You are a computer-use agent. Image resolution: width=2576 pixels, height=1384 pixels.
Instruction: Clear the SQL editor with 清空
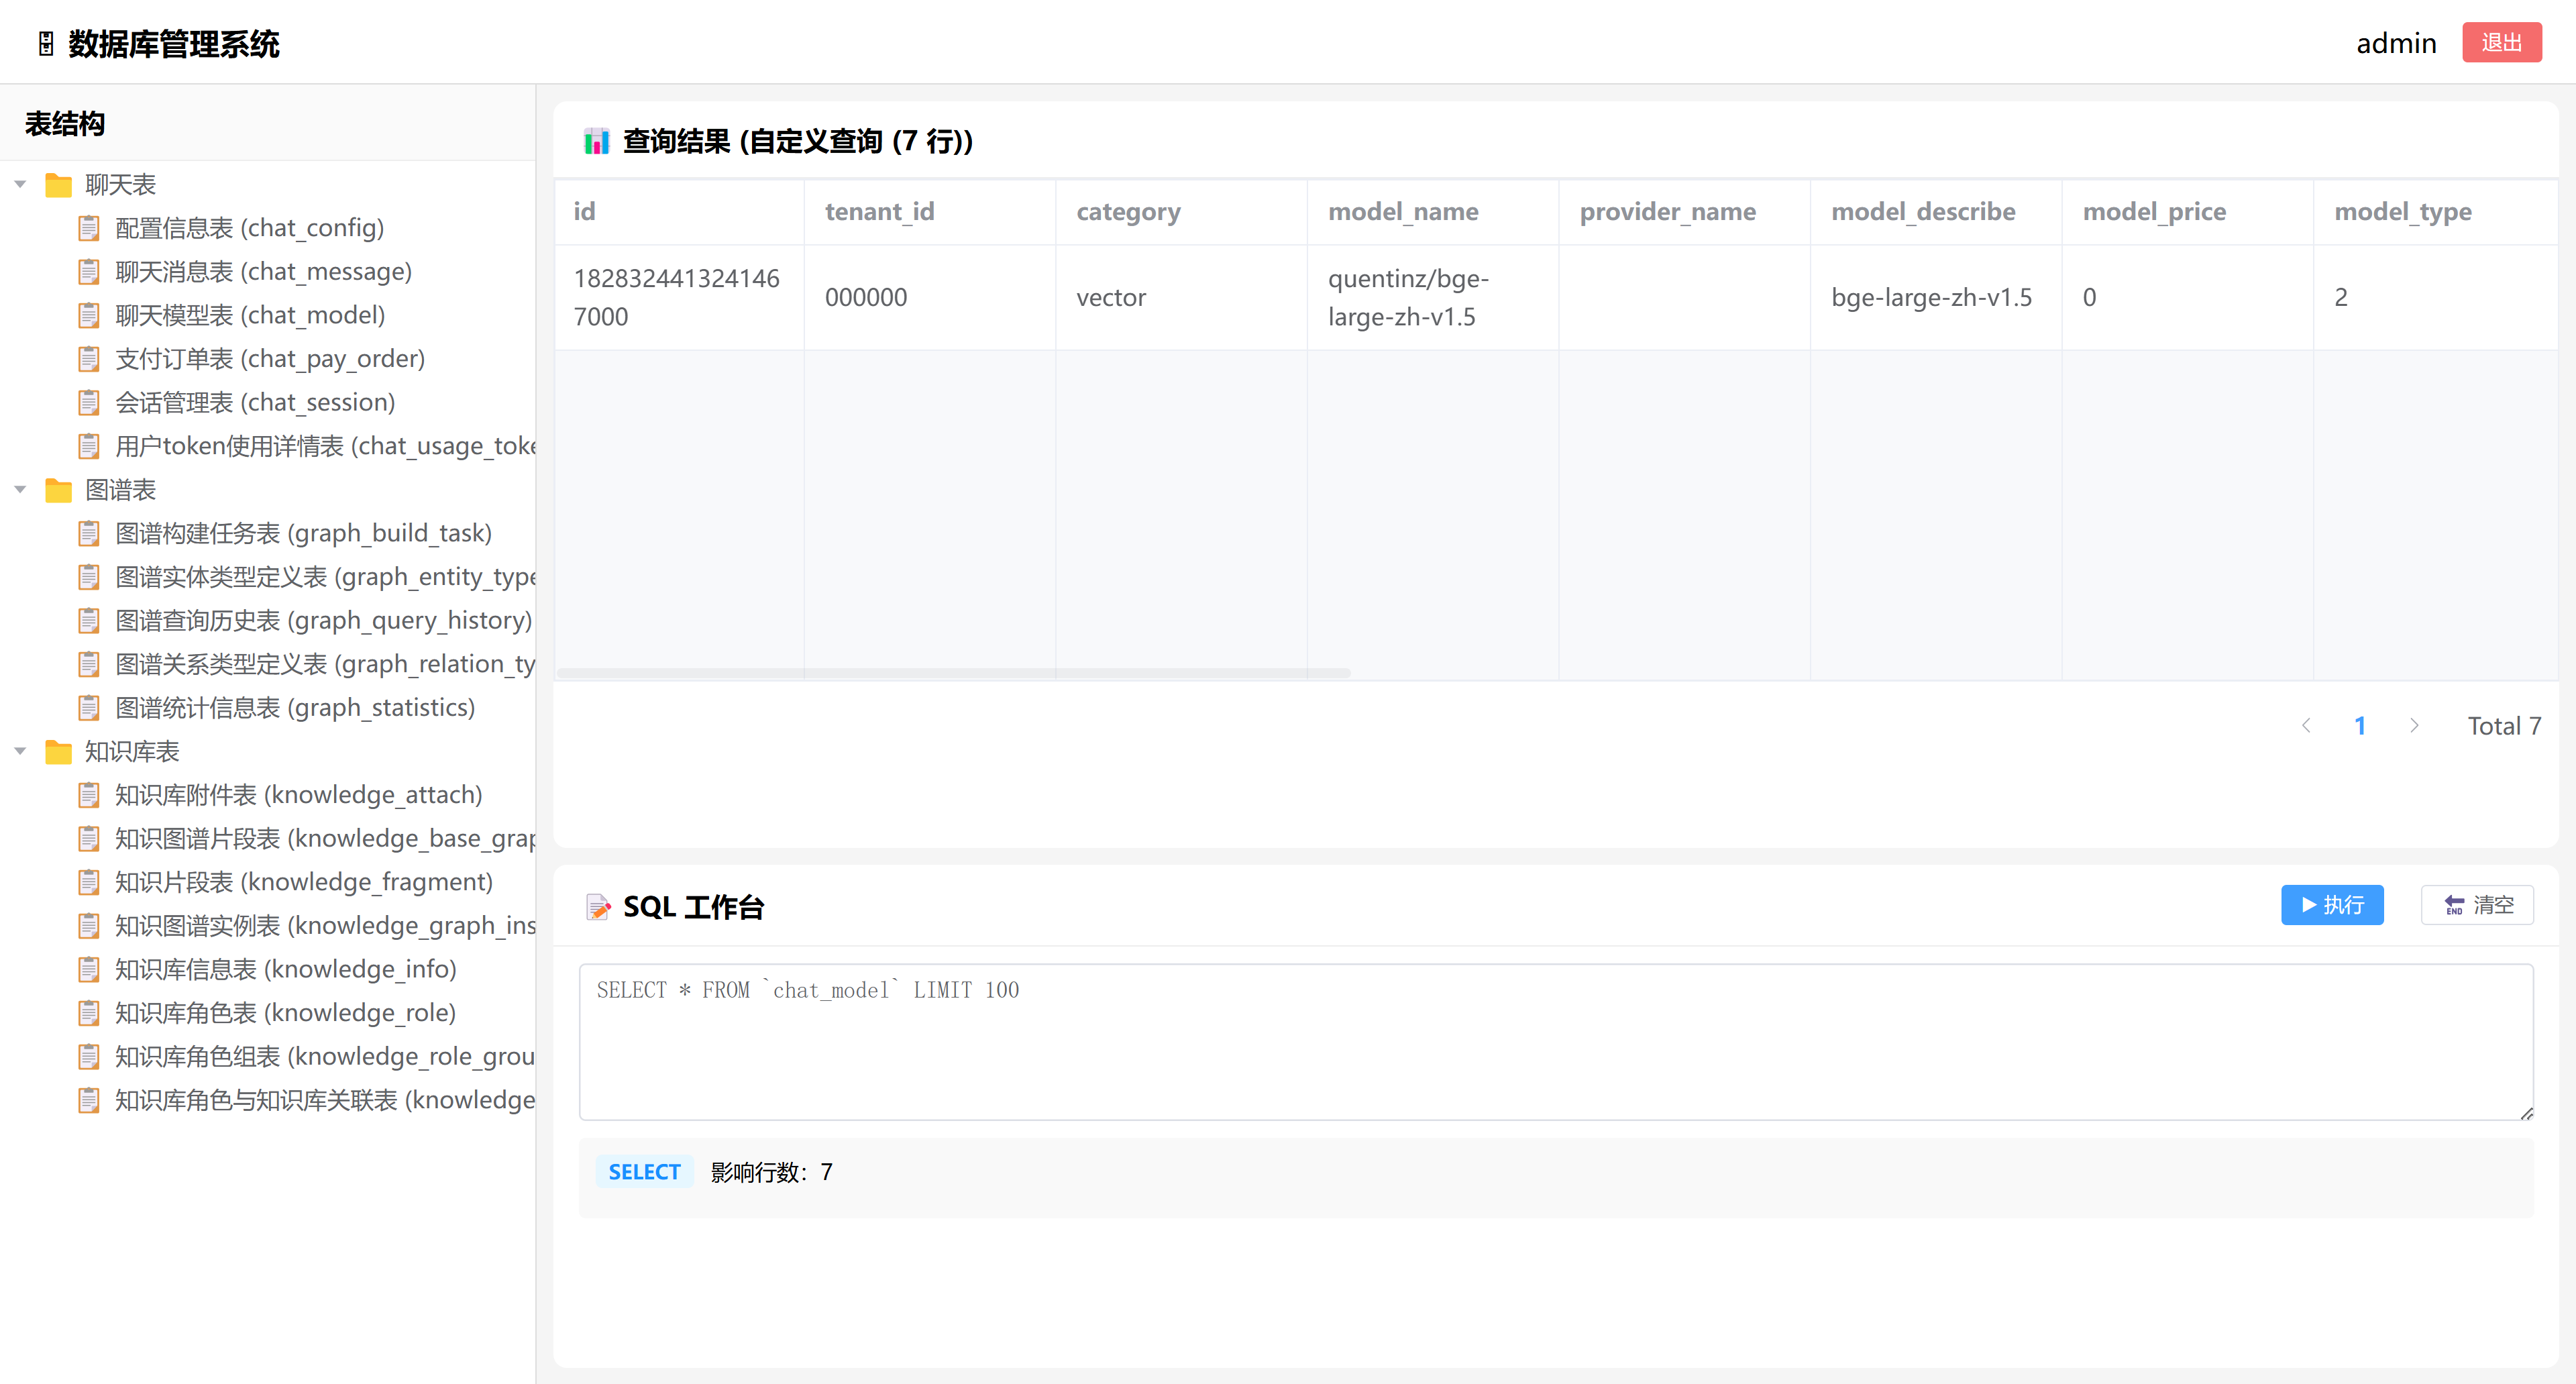pyautogui.click(x=2477, y=905)
